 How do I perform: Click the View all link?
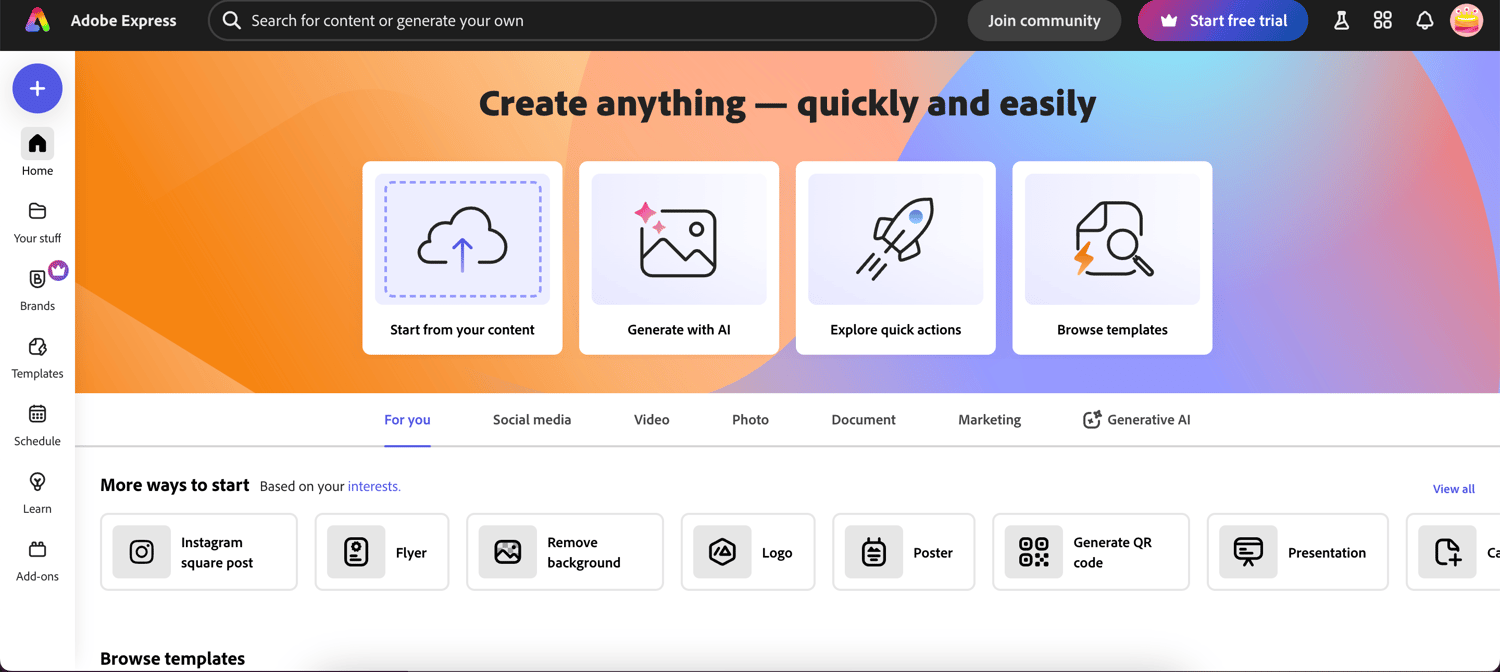[1453, 489]
